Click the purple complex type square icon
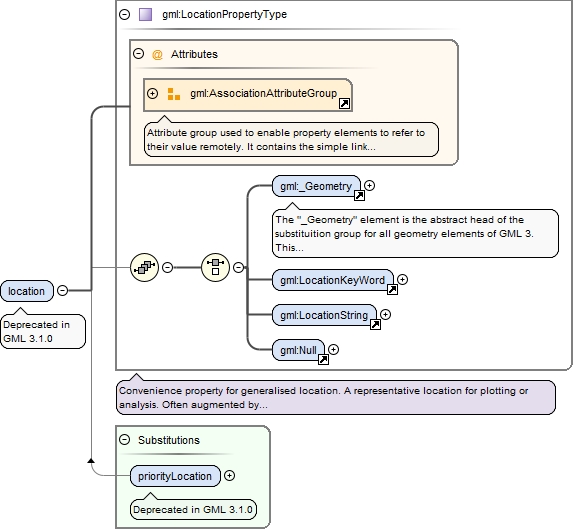The image size is (574, 530). tap(145, 14)
